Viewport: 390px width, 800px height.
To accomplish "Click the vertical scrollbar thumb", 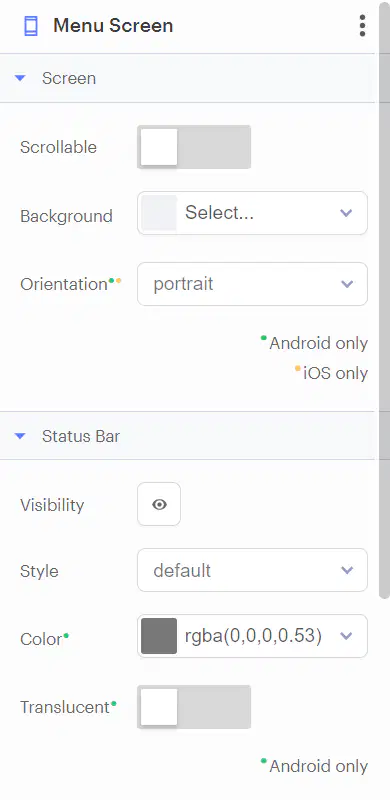I will tap(384, 301).
